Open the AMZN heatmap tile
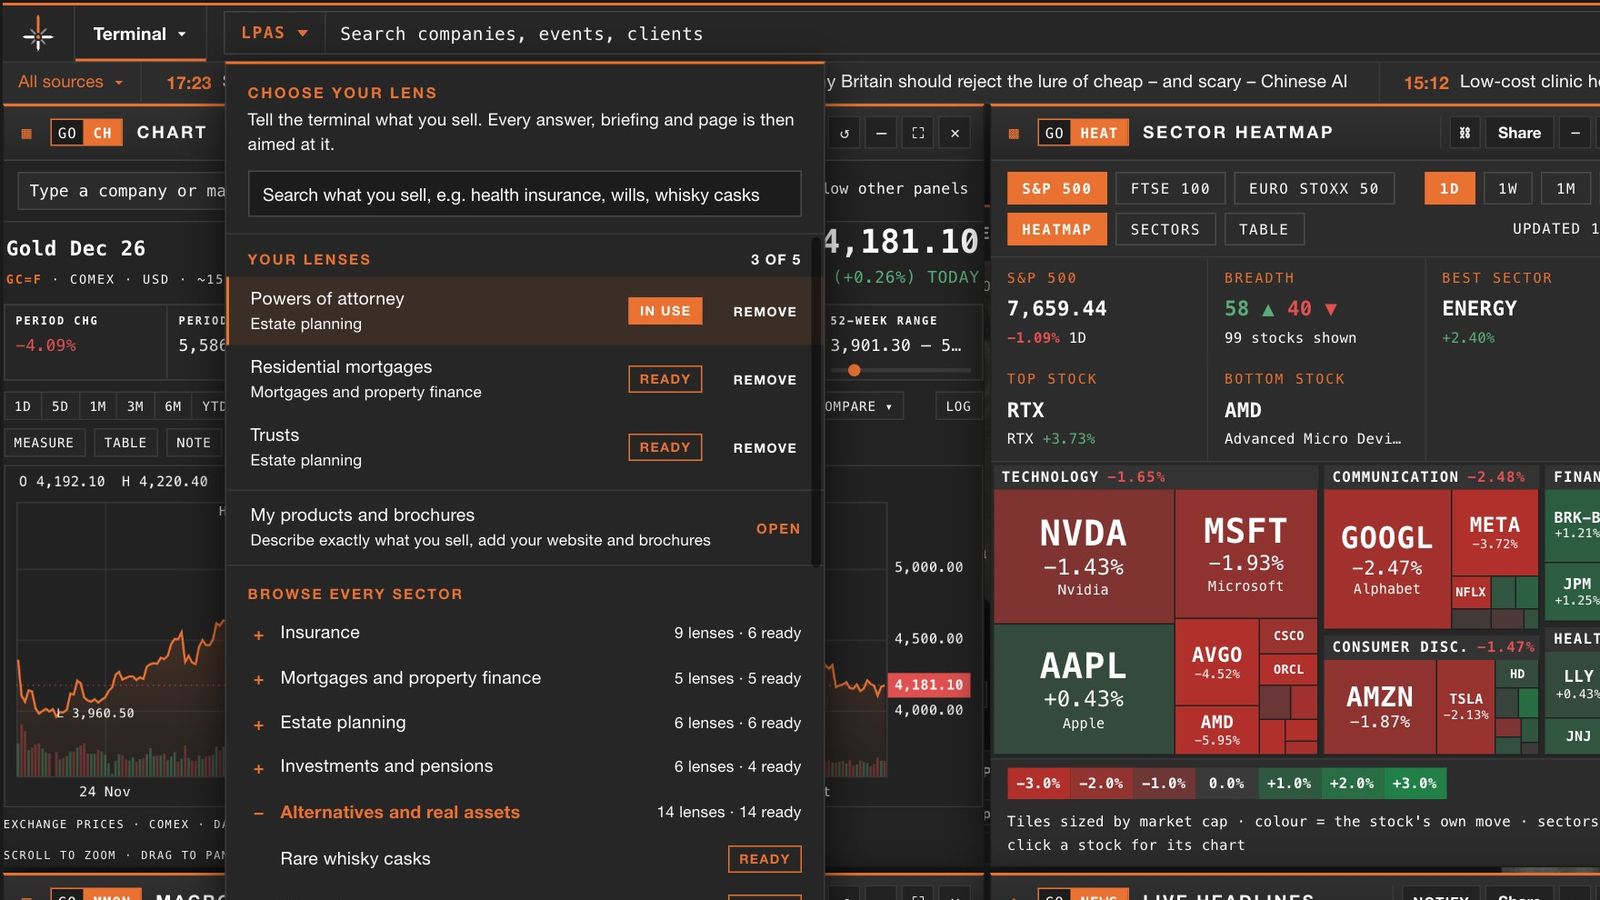 [1379, 706]
